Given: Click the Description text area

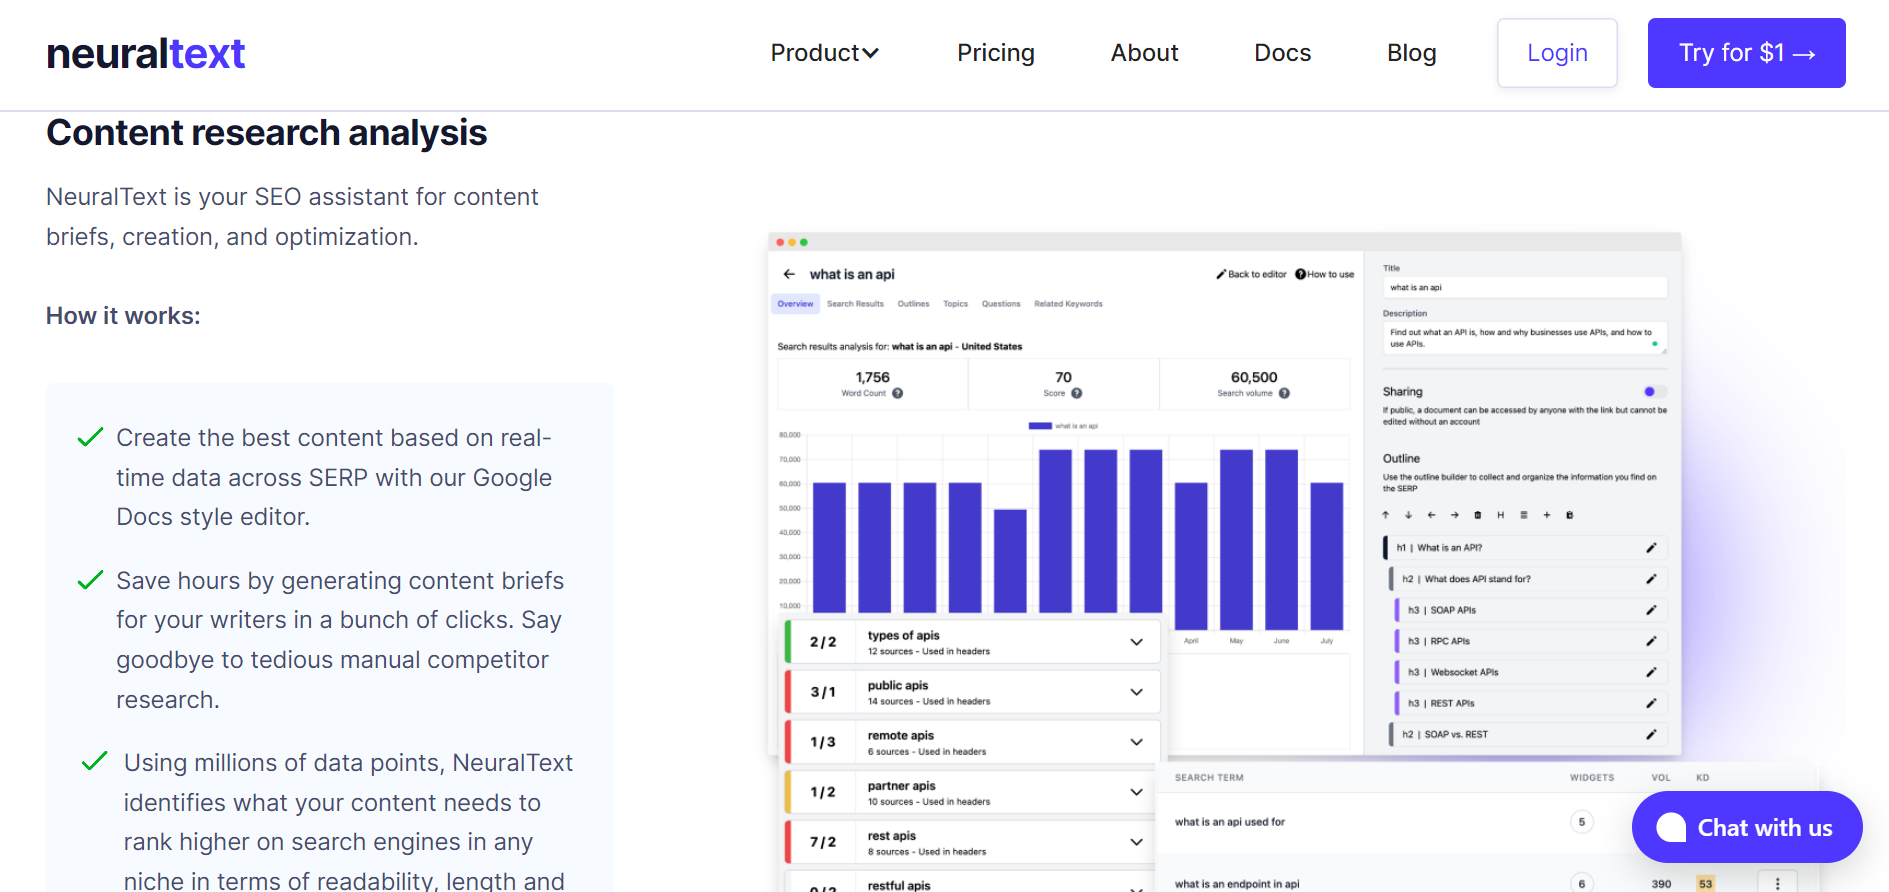Looking at the screenshot, I should pos(1525,338).
